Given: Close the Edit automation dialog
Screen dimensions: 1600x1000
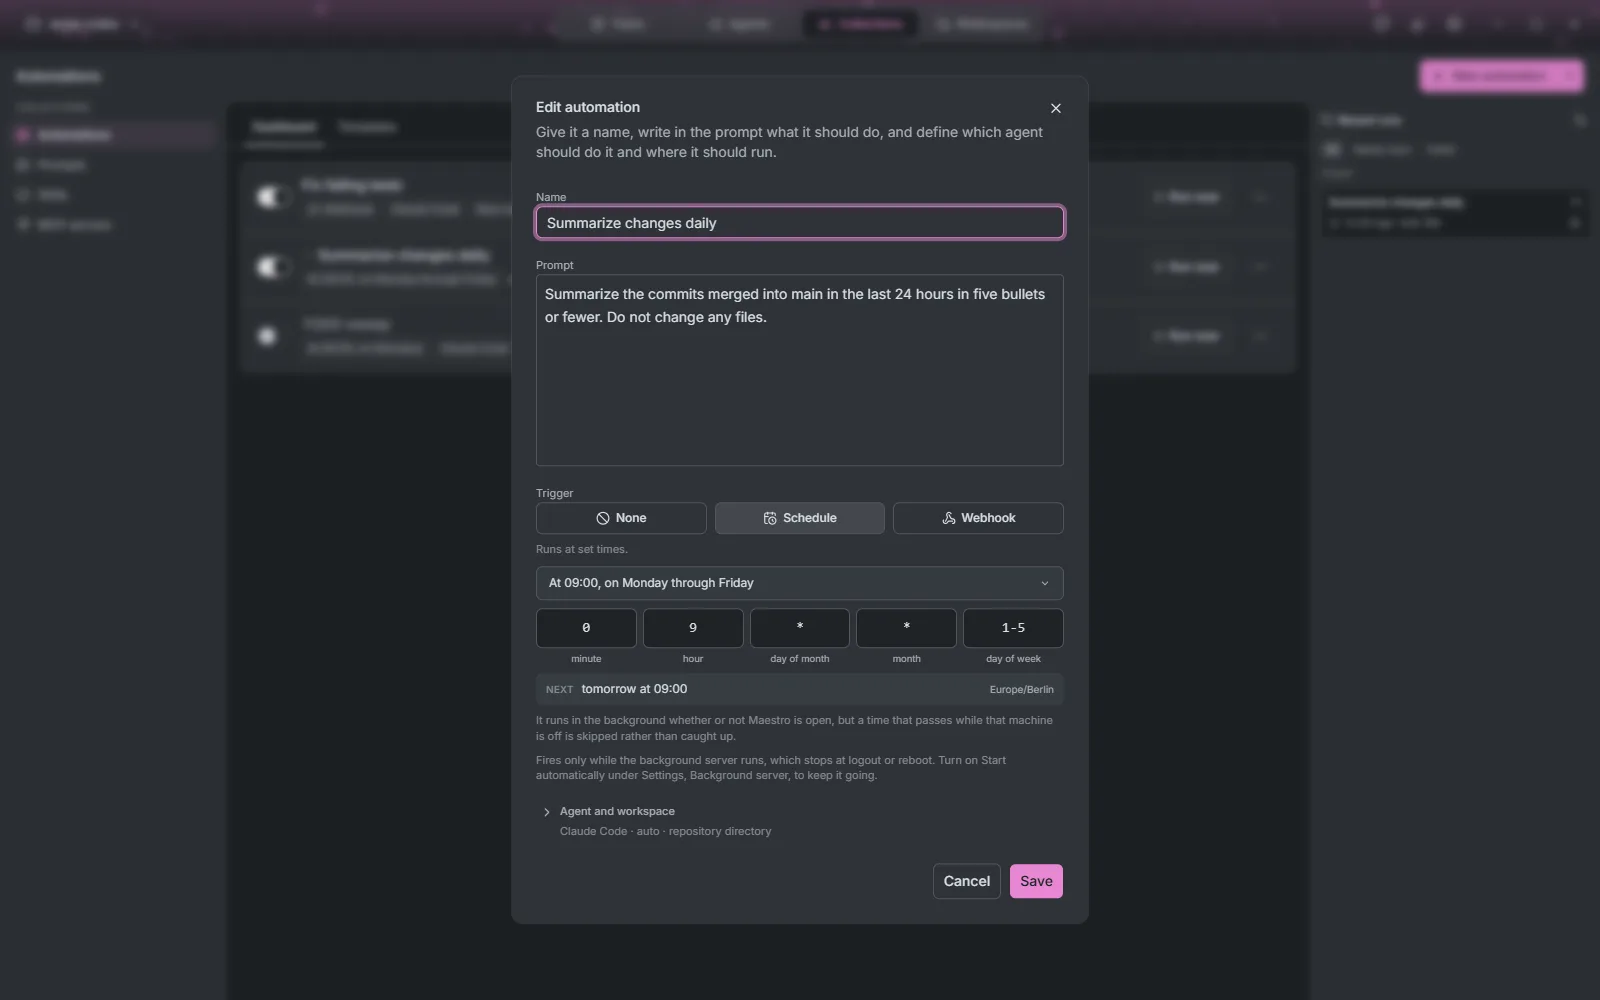Looking at the screenshot, I should 1055,108.
